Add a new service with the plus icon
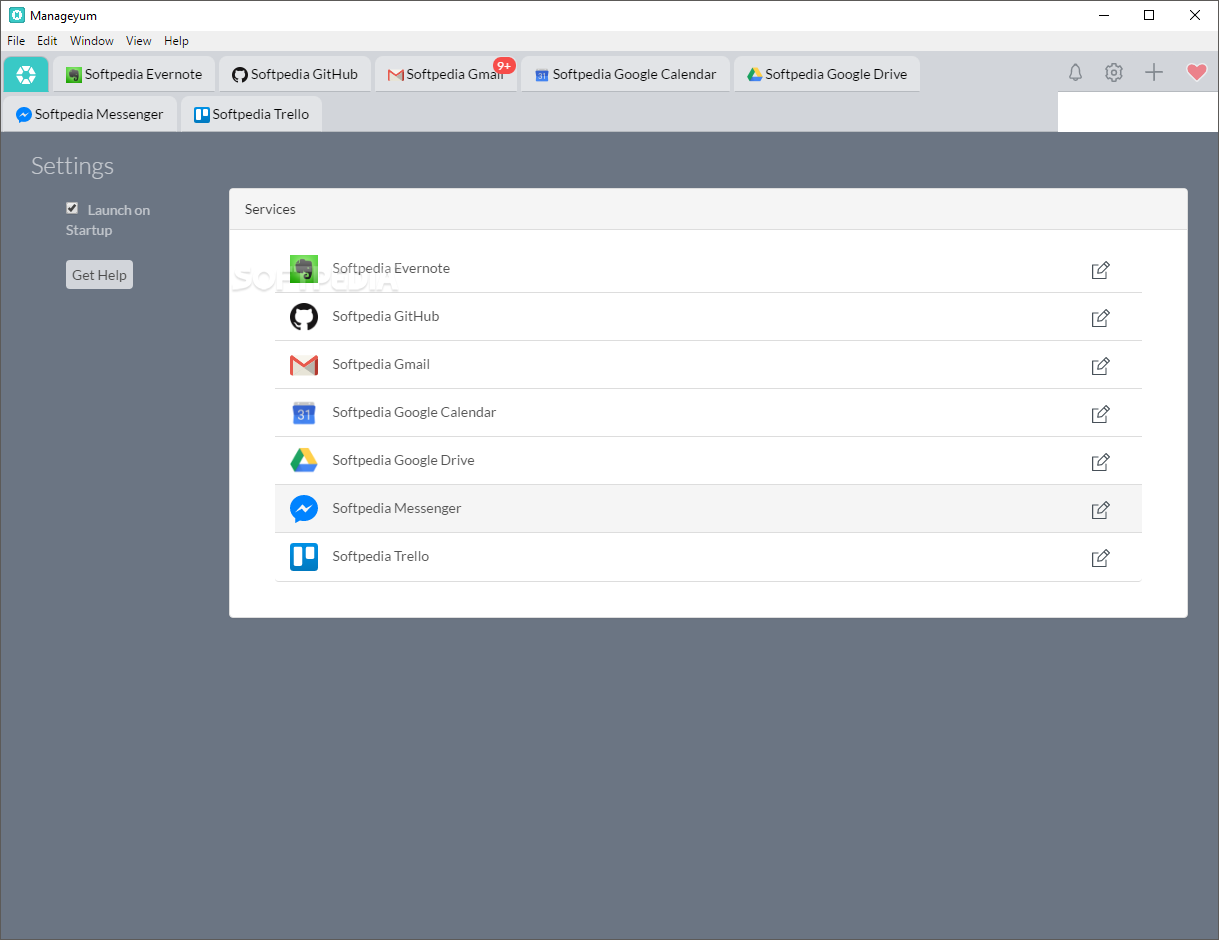 (1154, 73)
